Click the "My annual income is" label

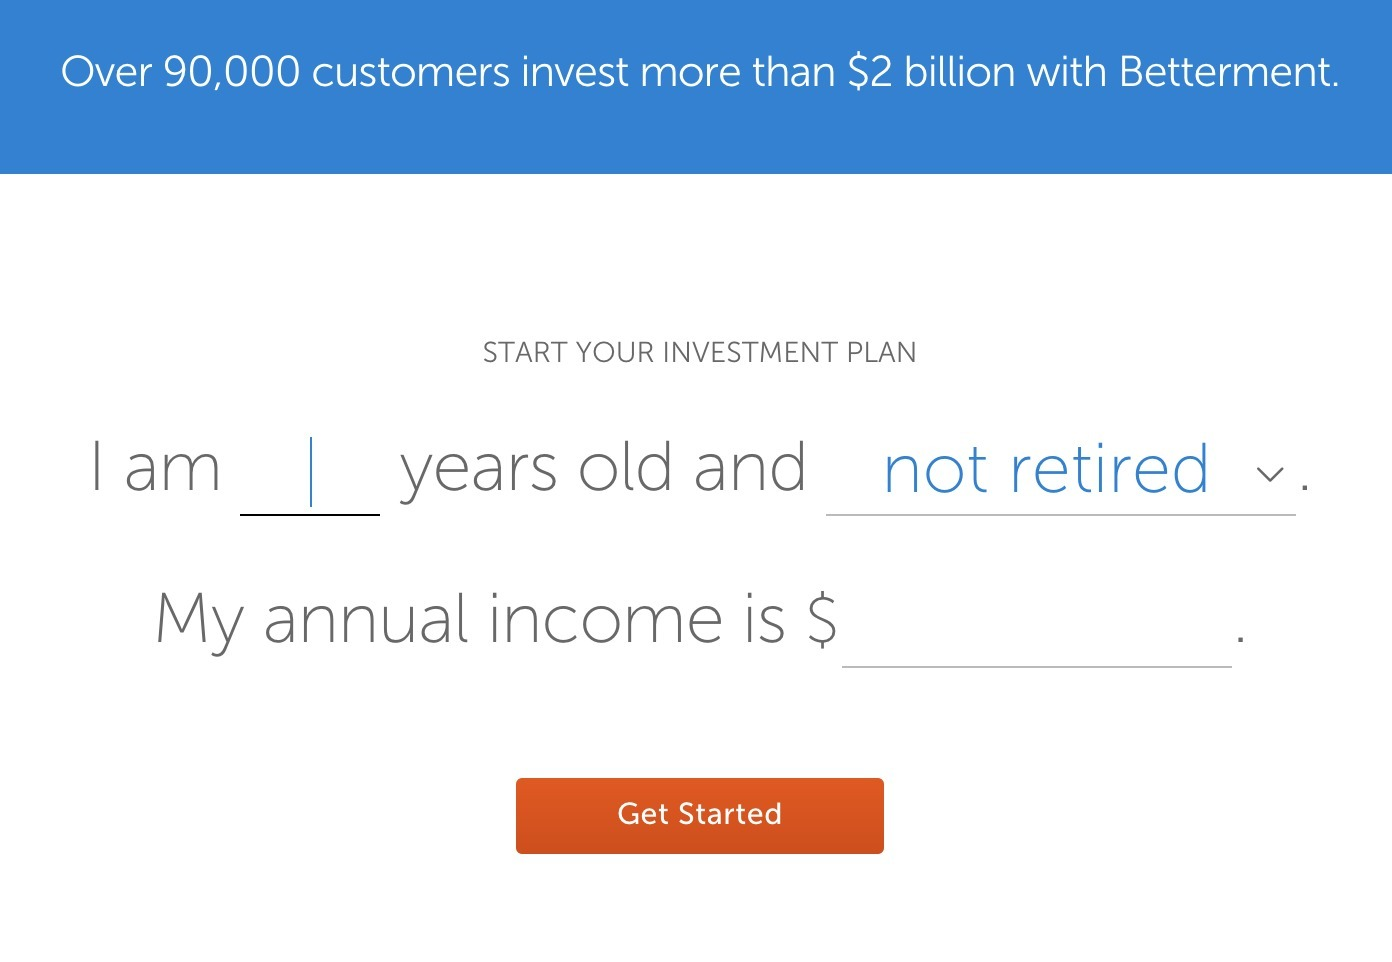point(470,620)
